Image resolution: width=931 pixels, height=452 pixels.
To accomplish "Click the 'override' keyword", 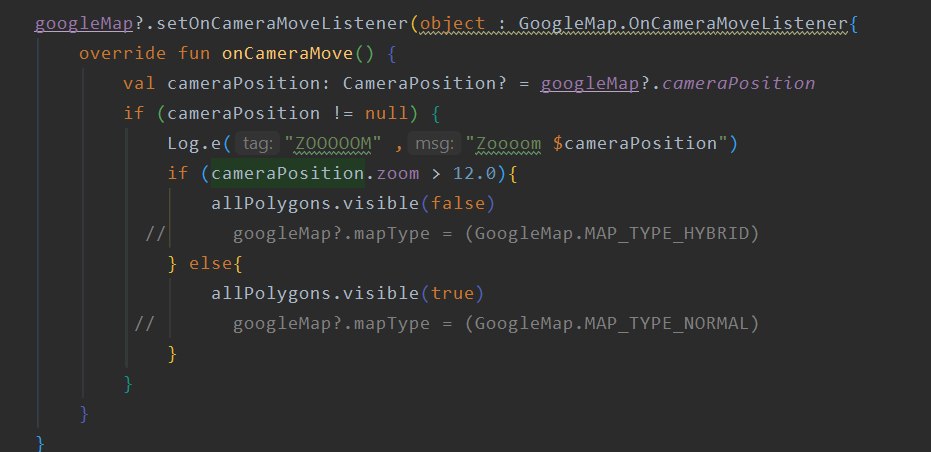I will coord(122,53).
